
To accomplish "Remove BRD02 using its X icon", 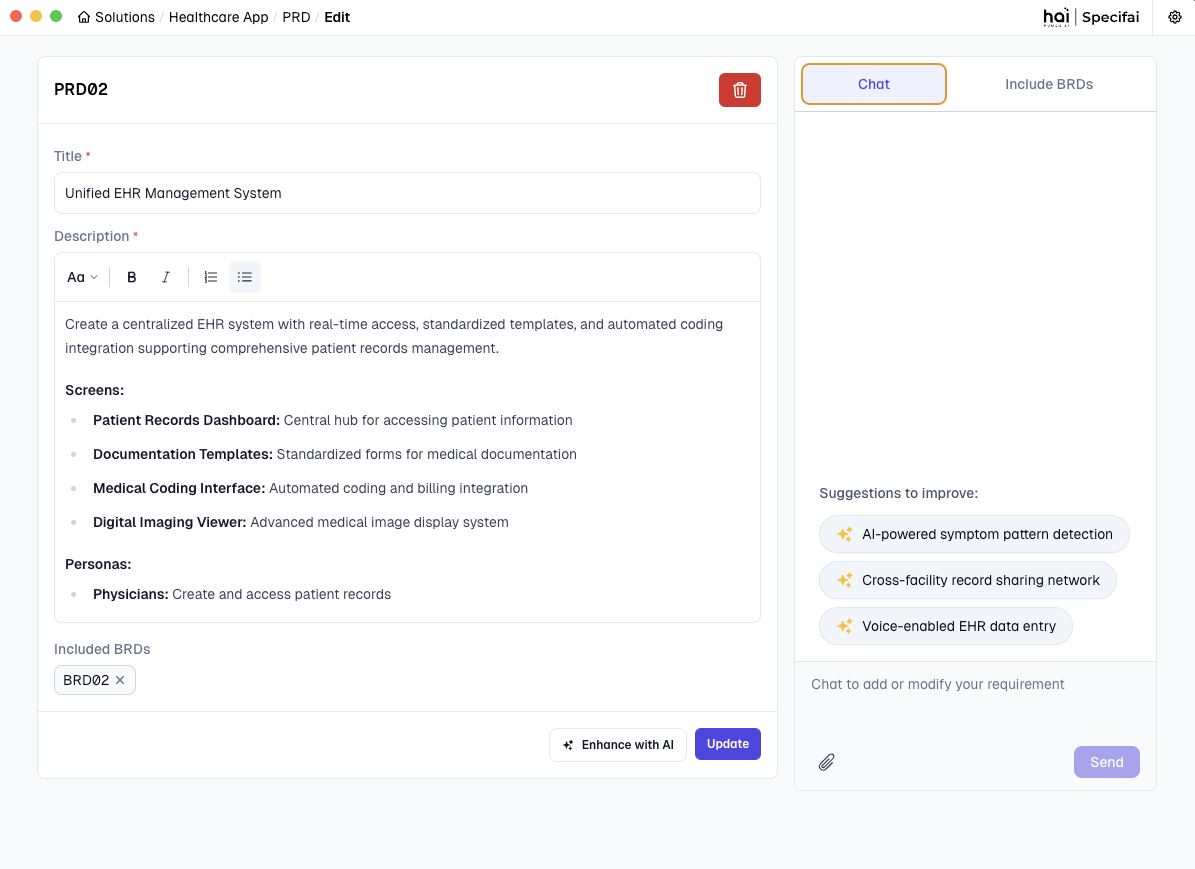I will coord(120,680).
